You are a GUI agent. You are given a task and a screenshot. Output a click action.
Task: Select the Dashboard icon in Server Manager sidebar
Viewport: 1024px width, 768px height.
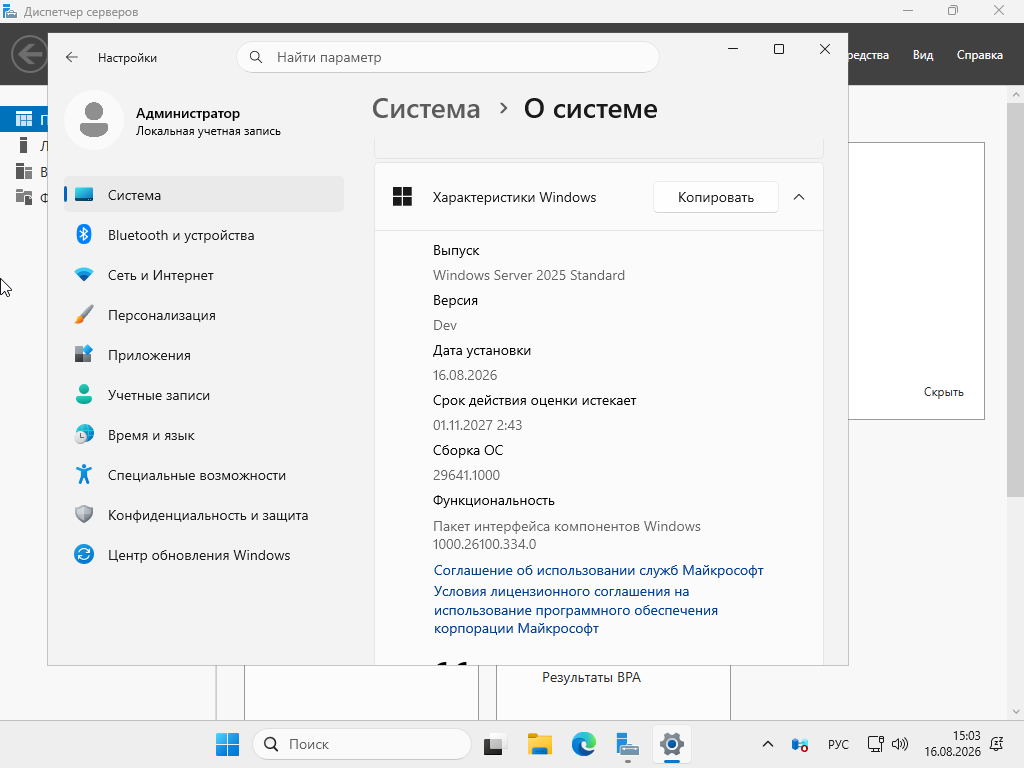(24, 119)
